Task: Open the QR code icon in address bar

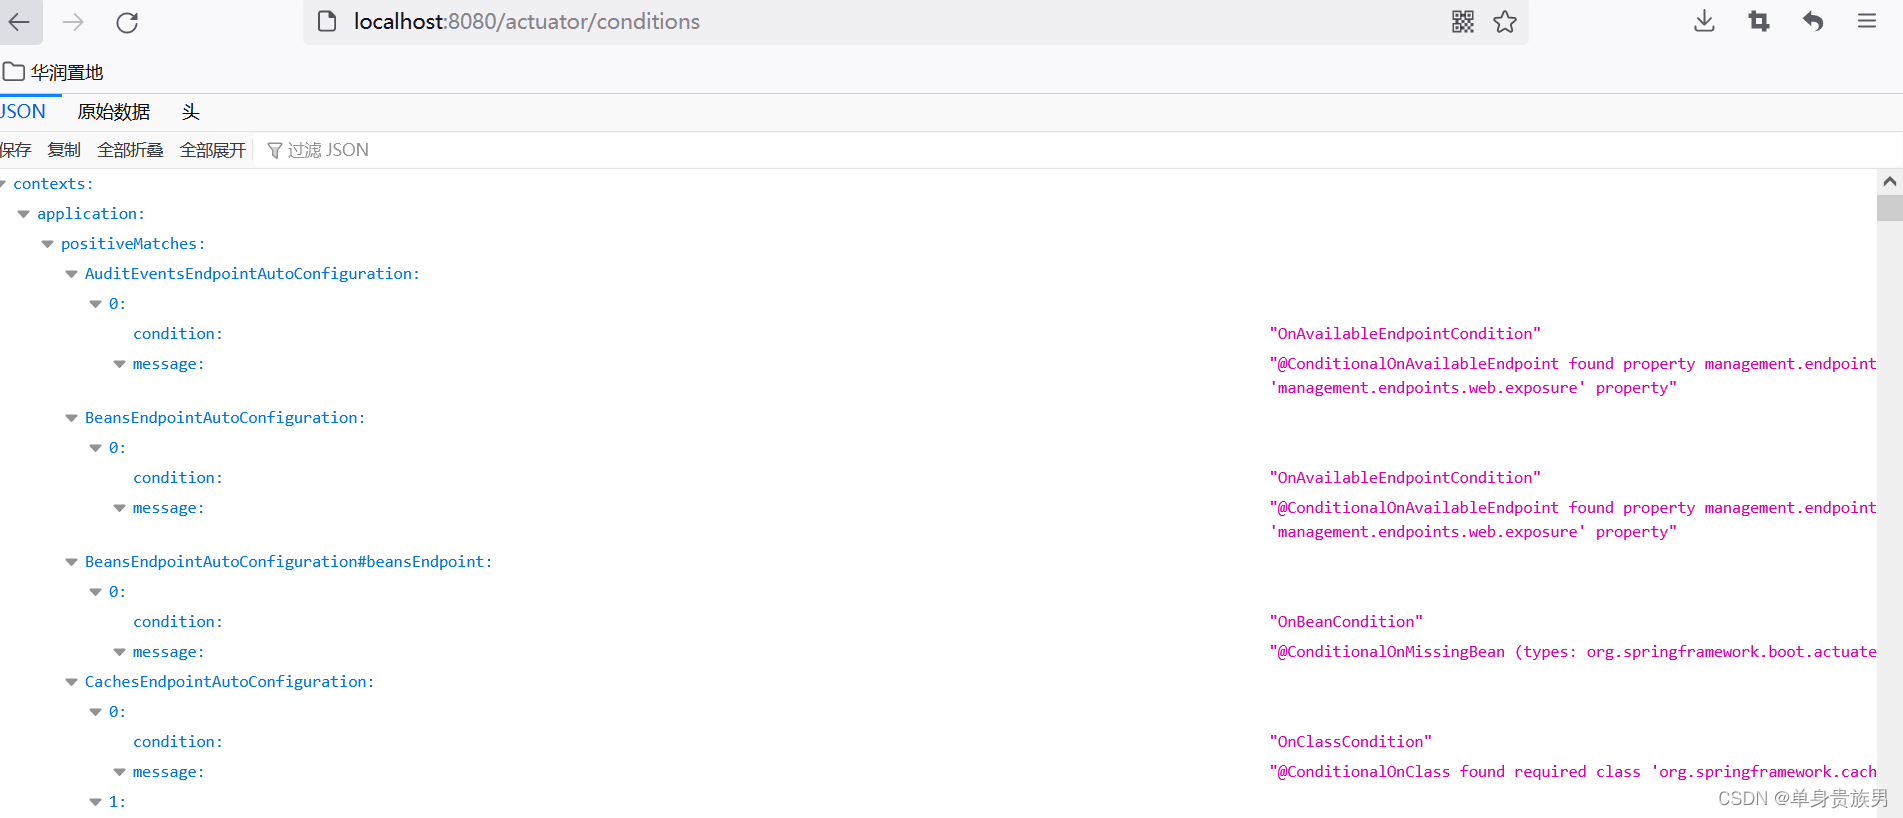Action: [1463, 22]
